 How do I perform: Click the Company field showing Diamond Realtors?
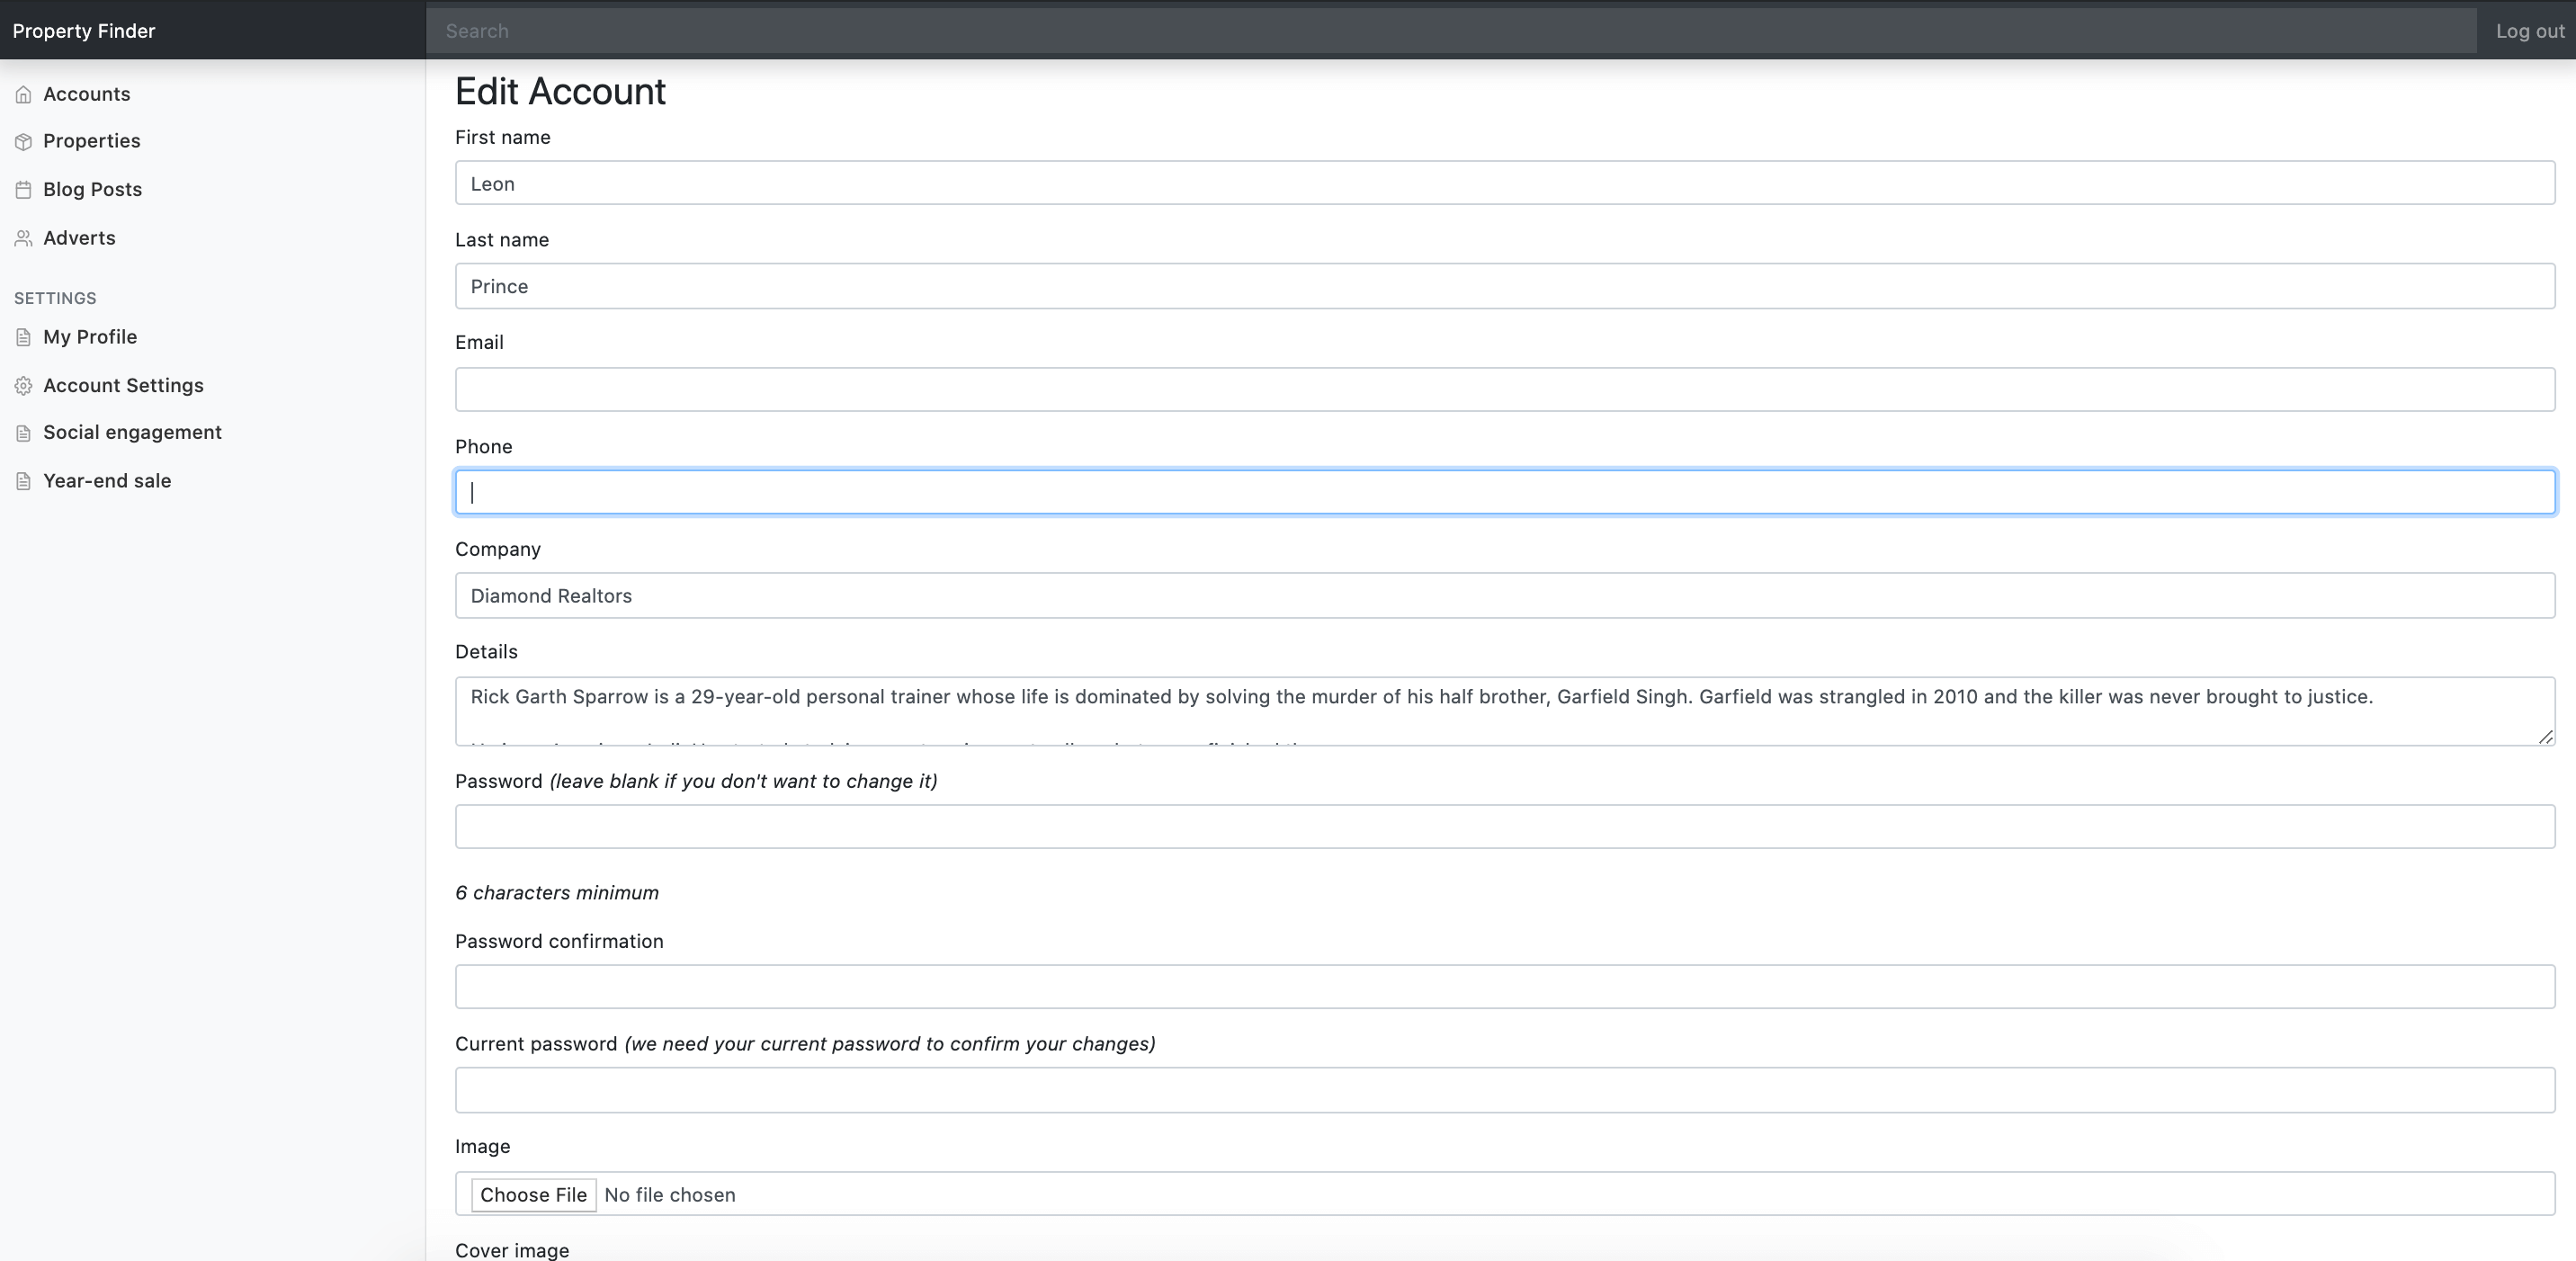click(1500, 595)
